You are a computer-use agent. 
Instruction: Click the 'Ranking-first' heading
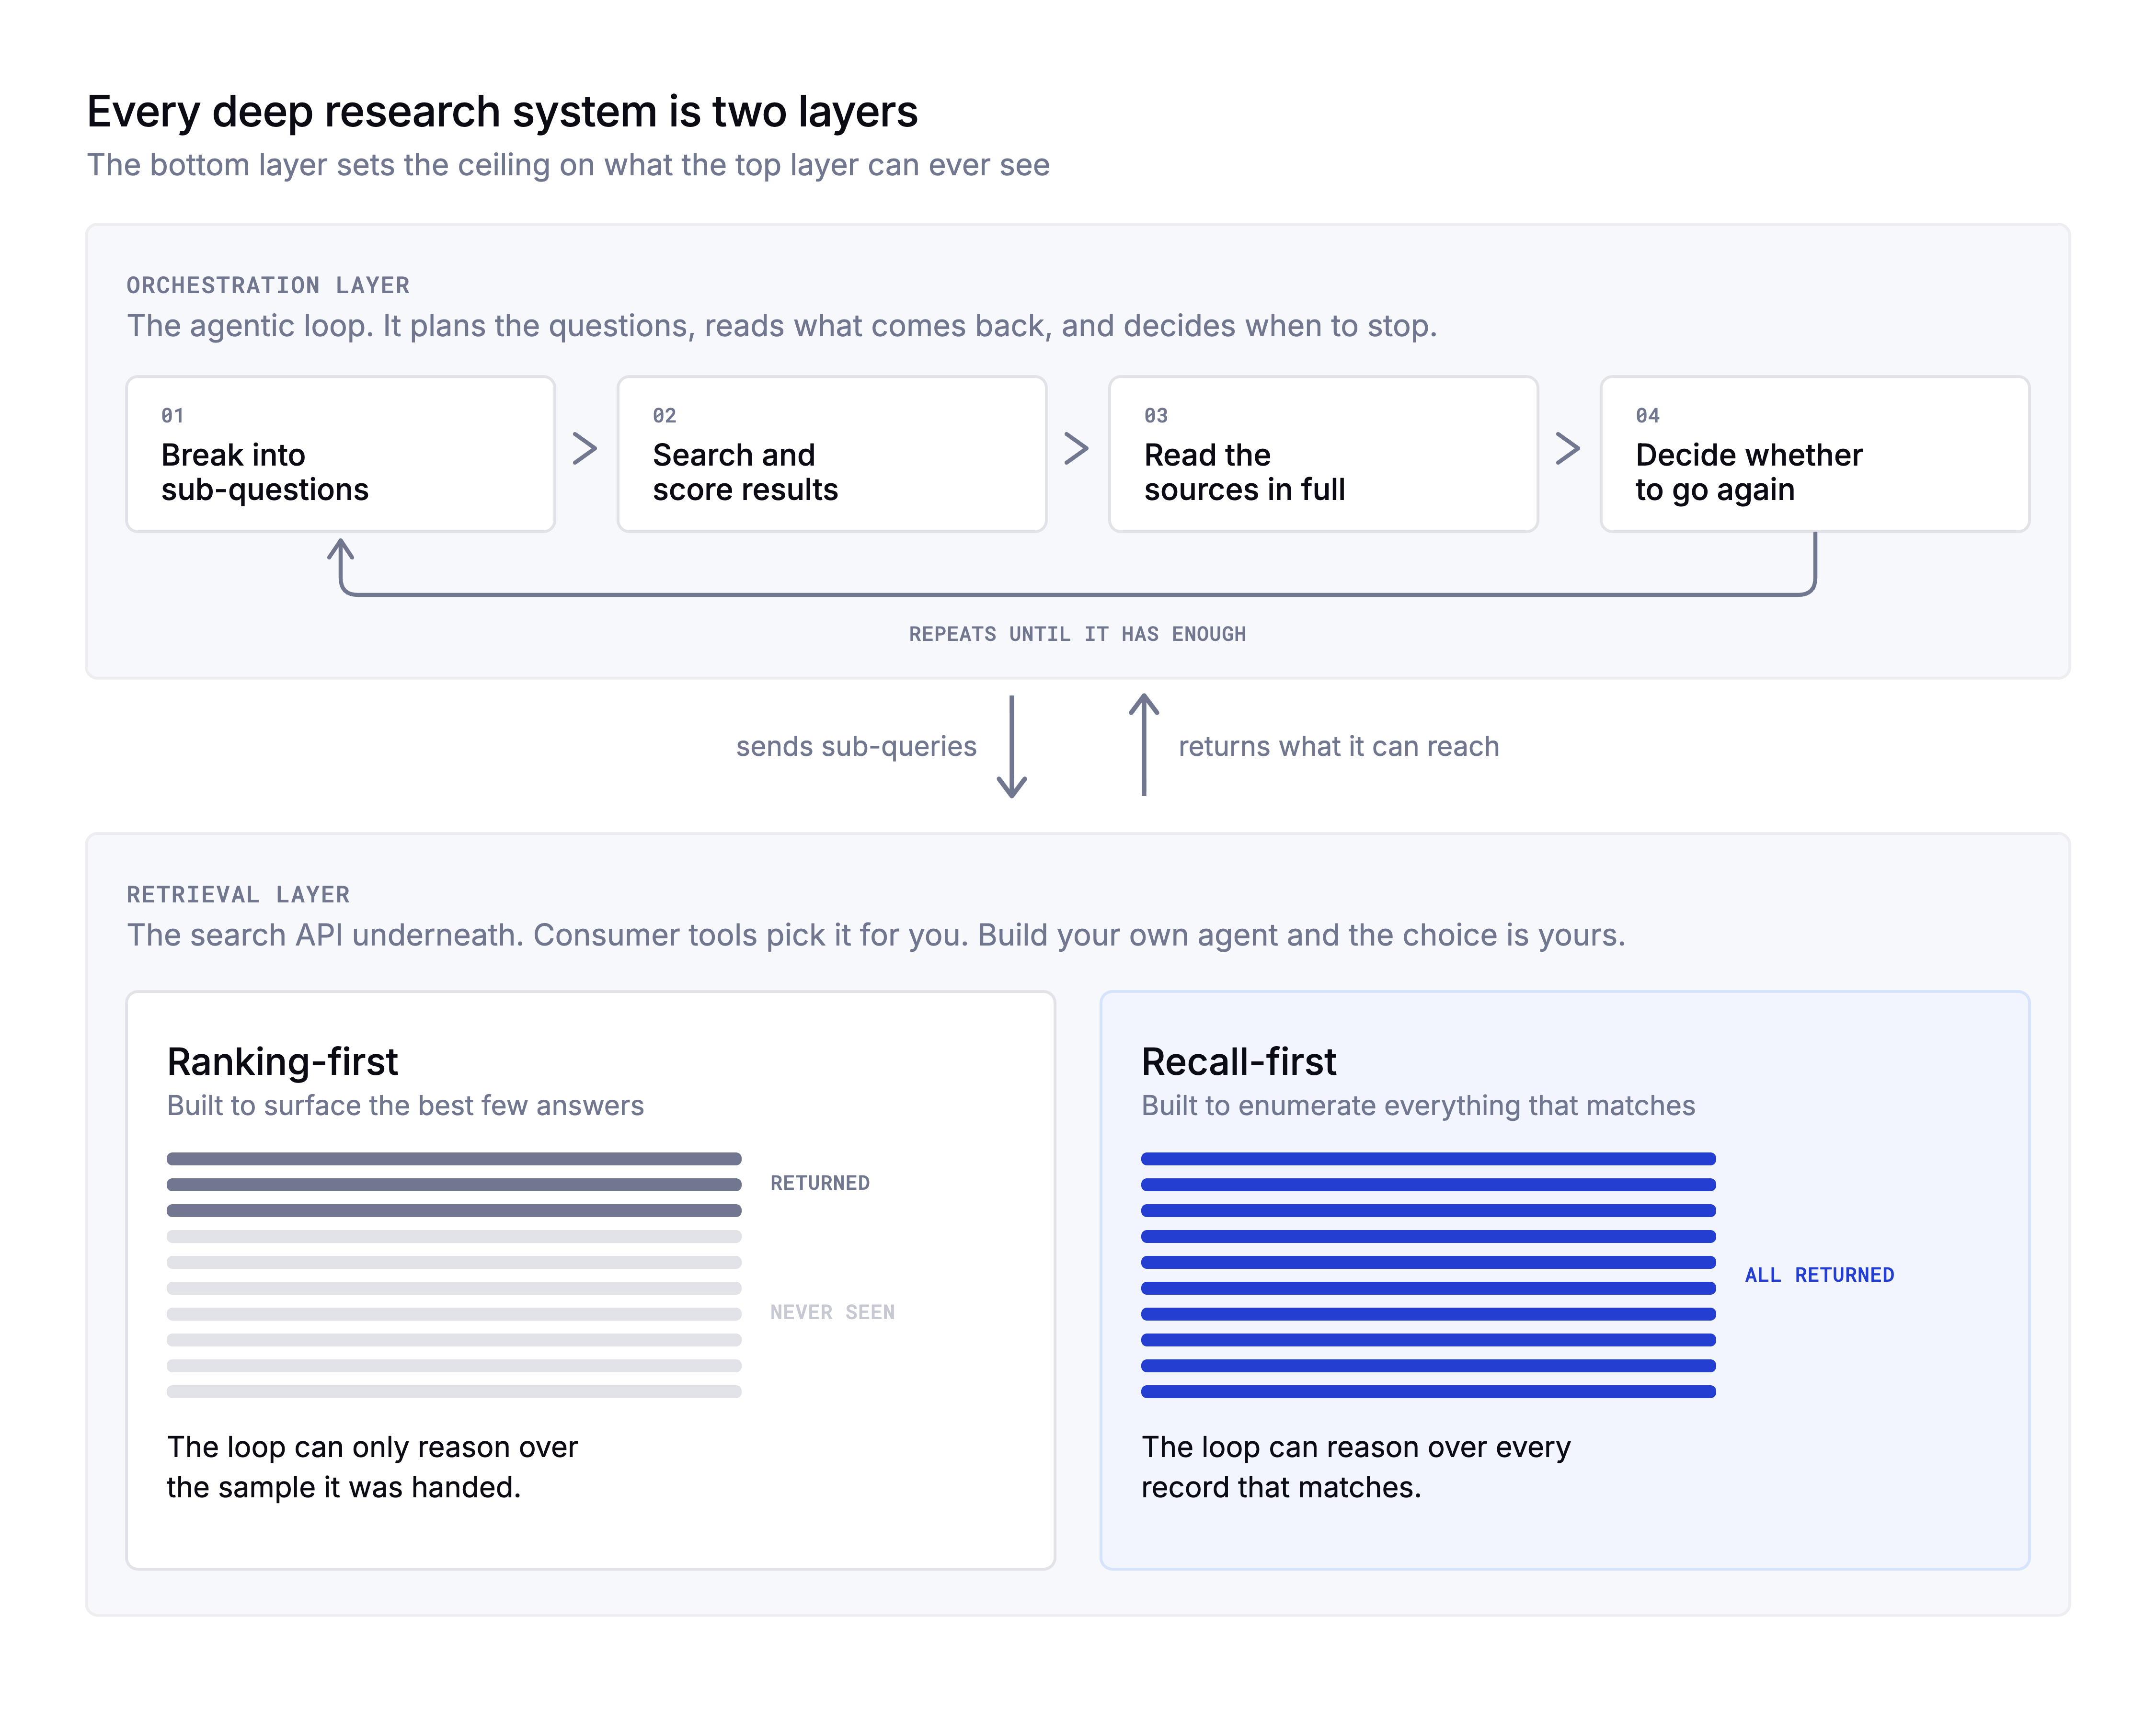click(x=282, y=1062)
